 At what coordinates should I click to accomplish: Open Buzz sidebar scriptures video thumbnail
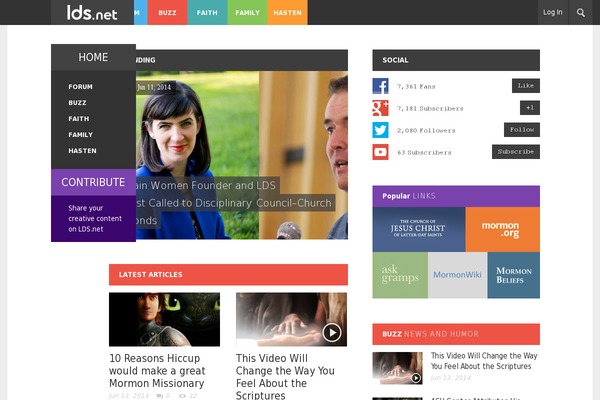[398, 368]
